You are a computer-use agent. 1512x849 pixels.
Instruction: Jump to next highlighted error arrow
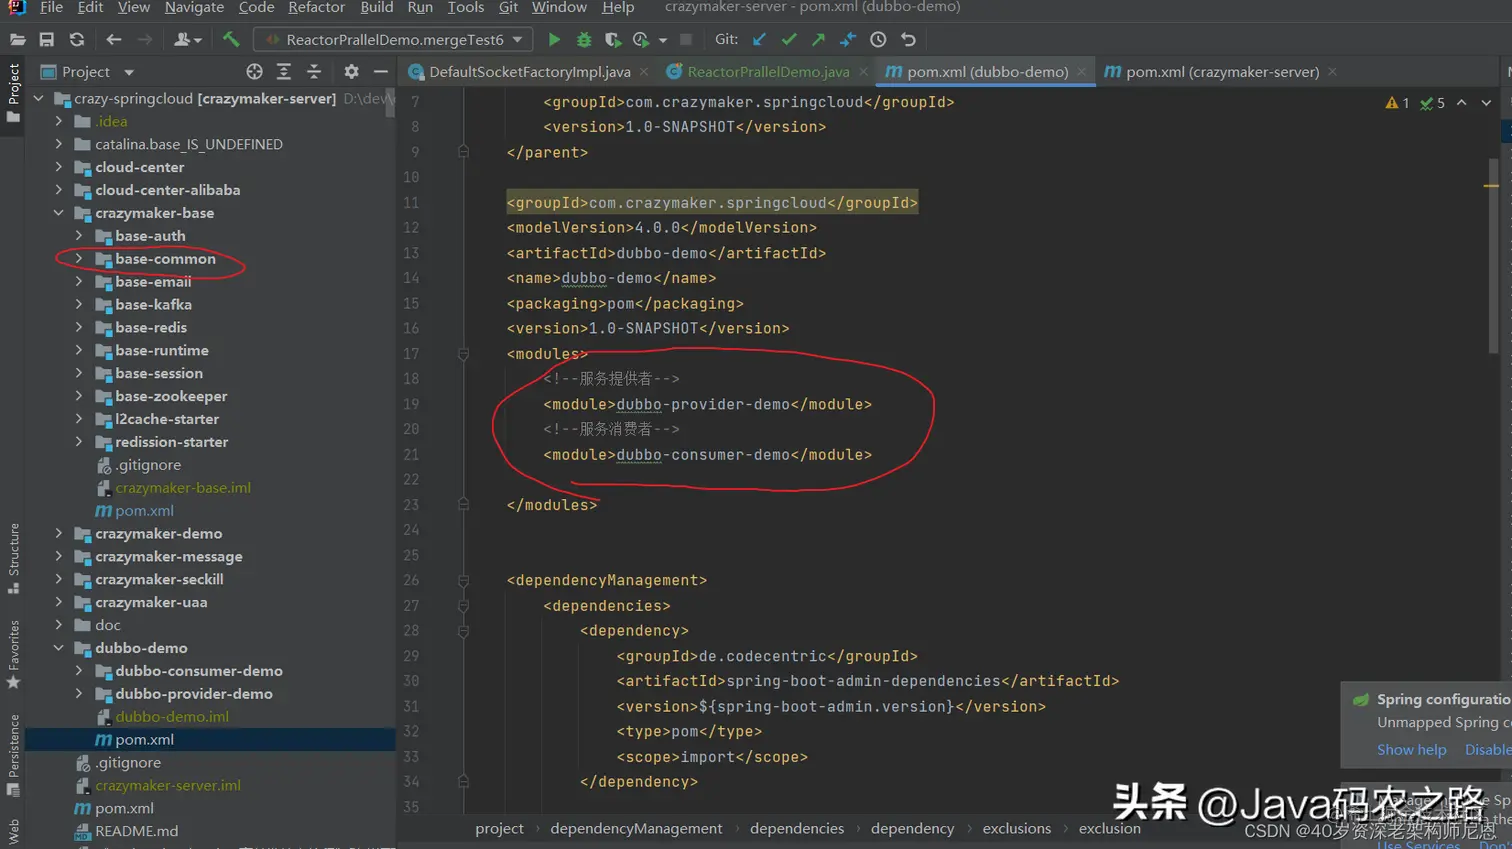pos(1486,103)
